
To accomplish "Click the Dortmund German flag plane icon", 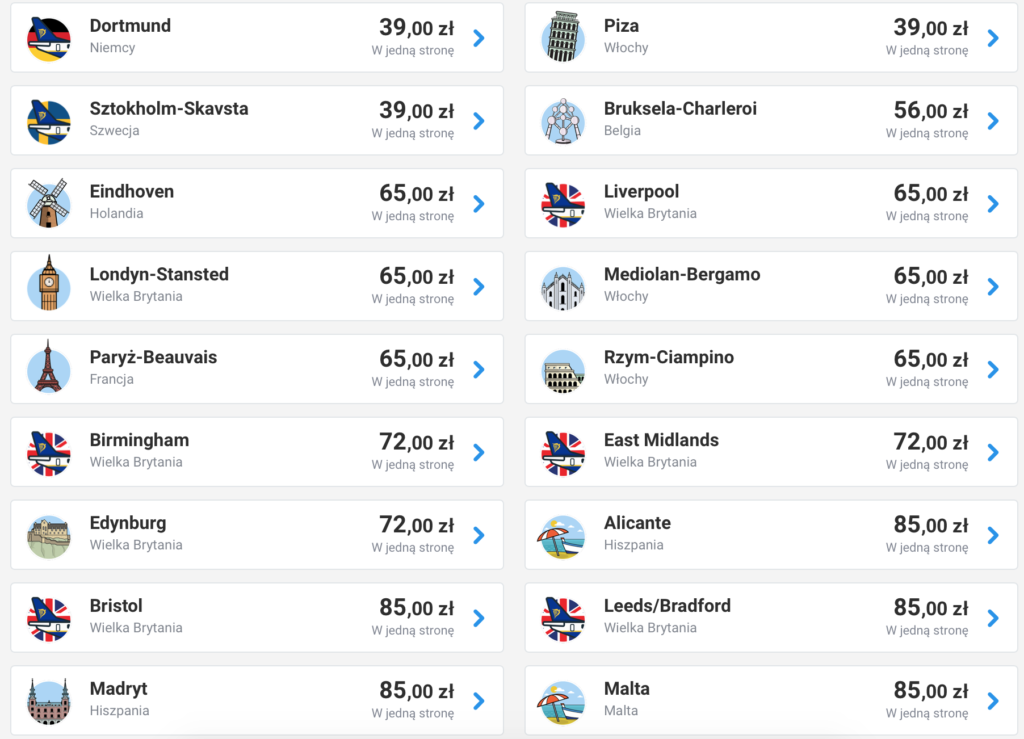I will (48, 38).
